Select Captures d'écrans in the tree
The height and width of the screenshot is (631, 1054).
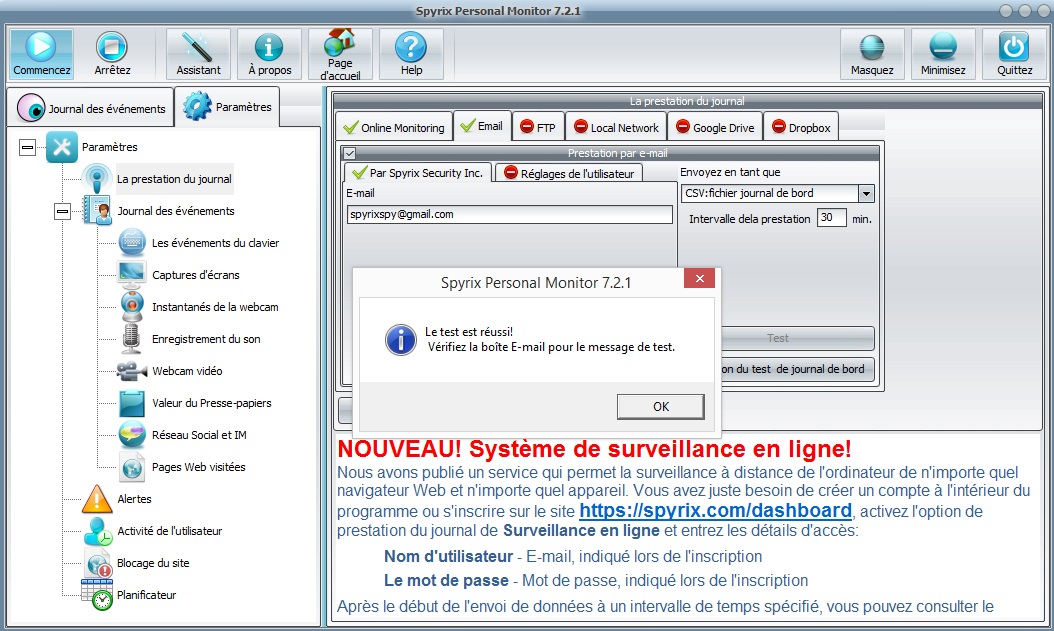[x=196, y=275]
